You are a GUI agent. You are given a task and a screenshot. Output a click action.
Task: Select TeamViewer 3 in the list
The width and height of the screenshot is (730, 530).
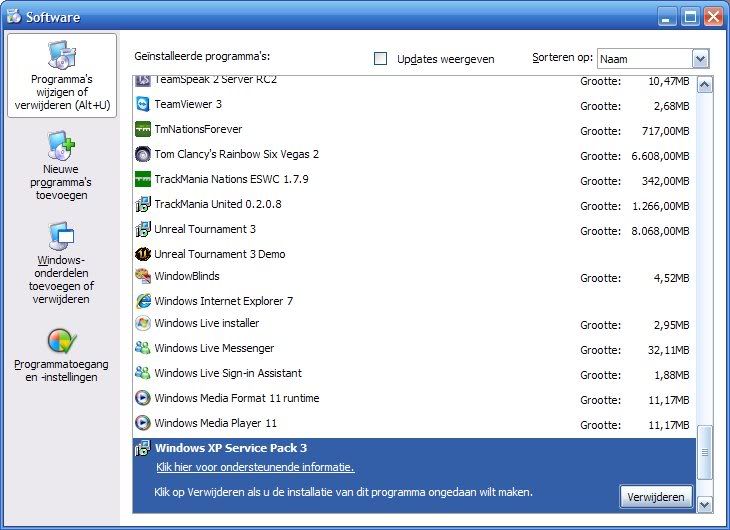click(188, 104)
